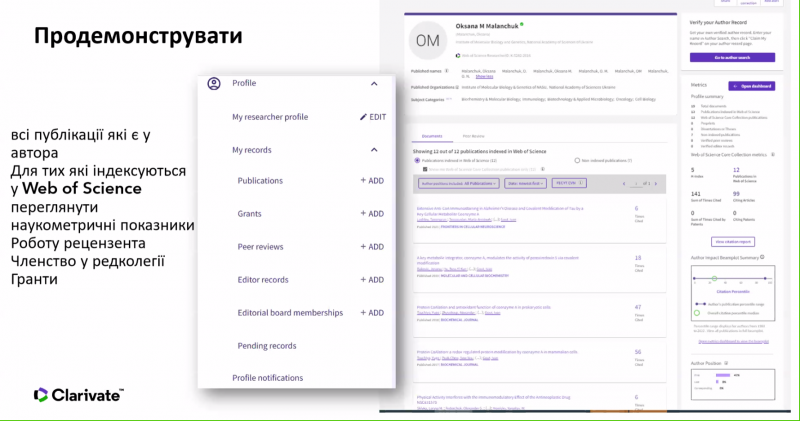Screen dimensions: 800x421
Task: Click info icon by Web of Science Core Collection metrics
Action: pos(773,155)
